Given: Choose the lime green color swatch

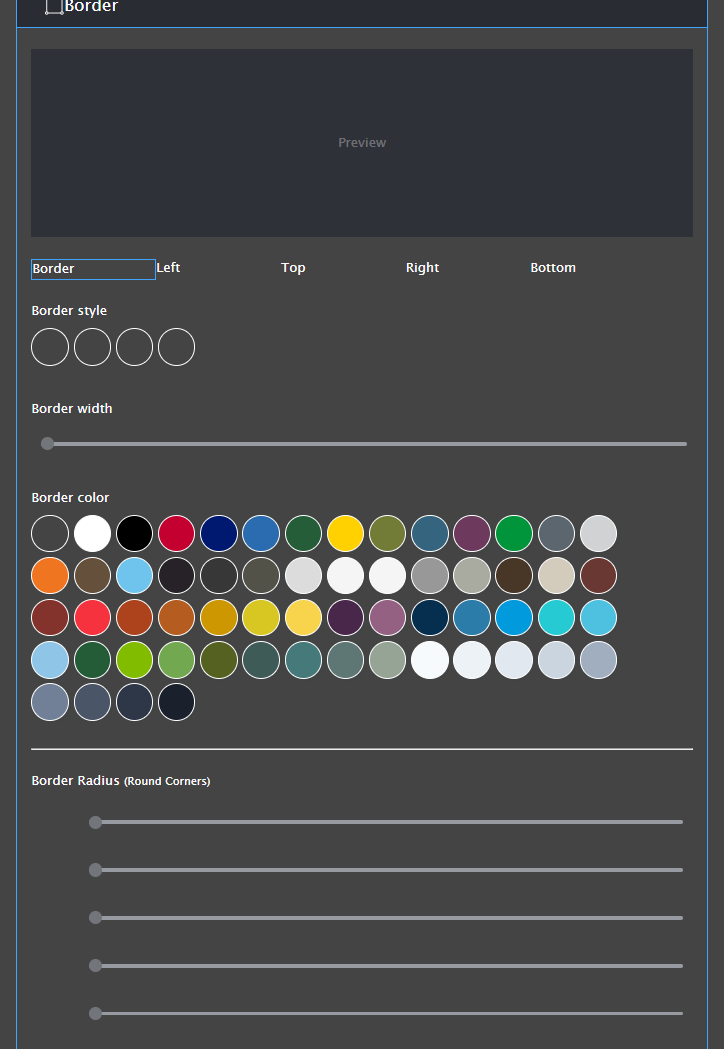Looking at the screenshot, I should pyautogui.click(x=134, y=660).
